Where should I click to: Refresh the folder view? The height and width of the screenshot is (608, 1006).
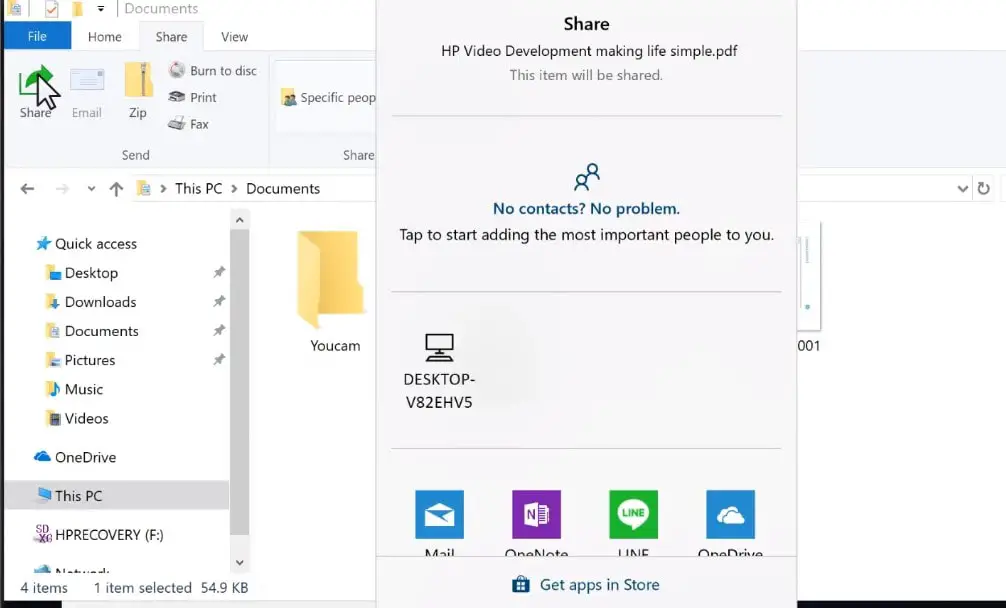984,189
